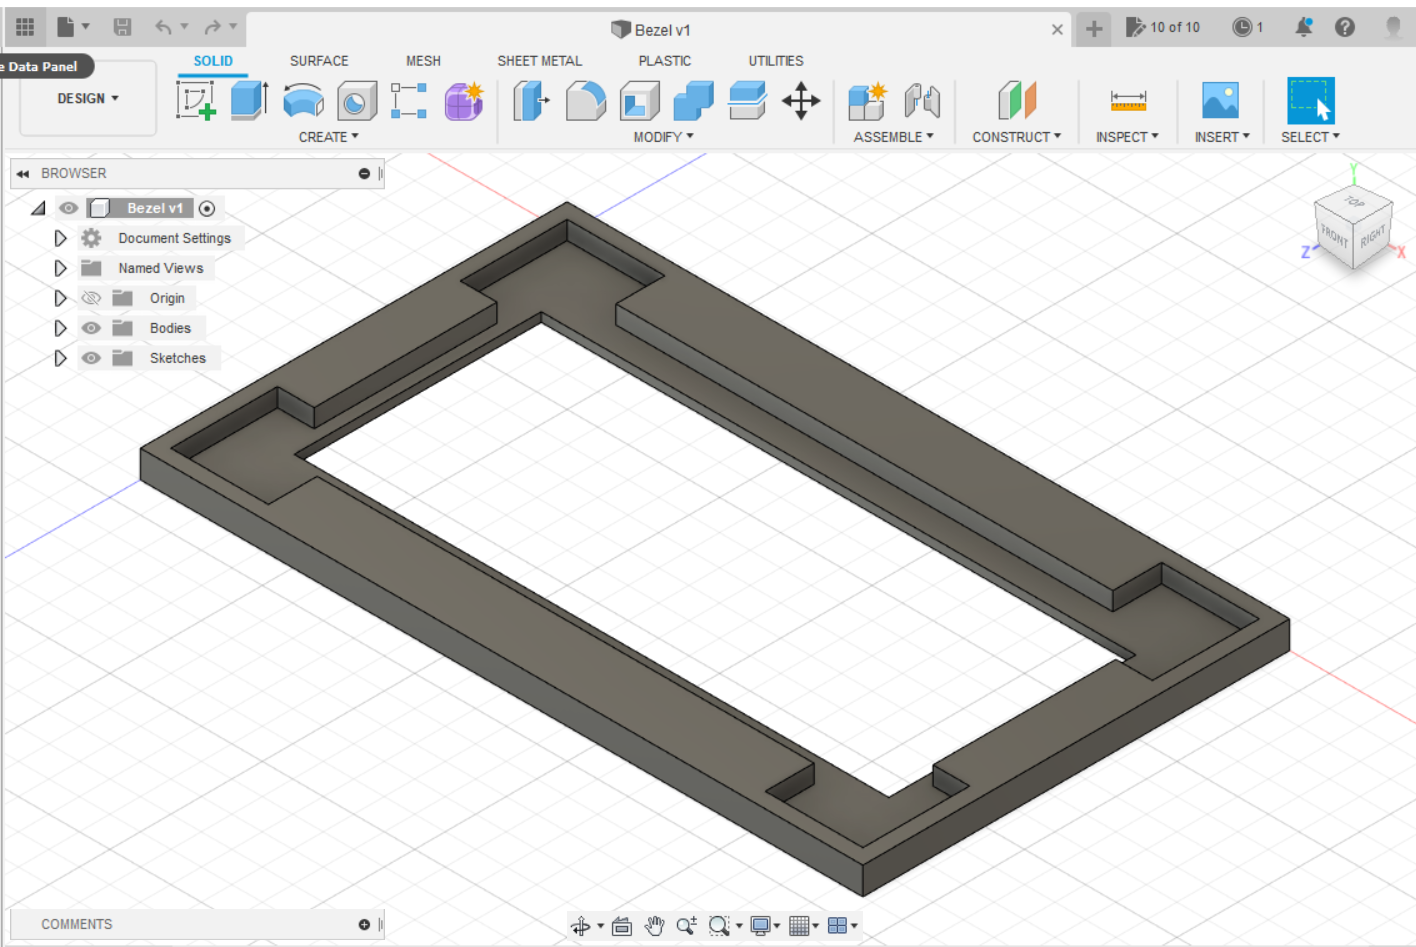Viewport: 1416px width, 947px height.
Task: Collapse the Bezel v1 root node
Action: pos(38,208)
